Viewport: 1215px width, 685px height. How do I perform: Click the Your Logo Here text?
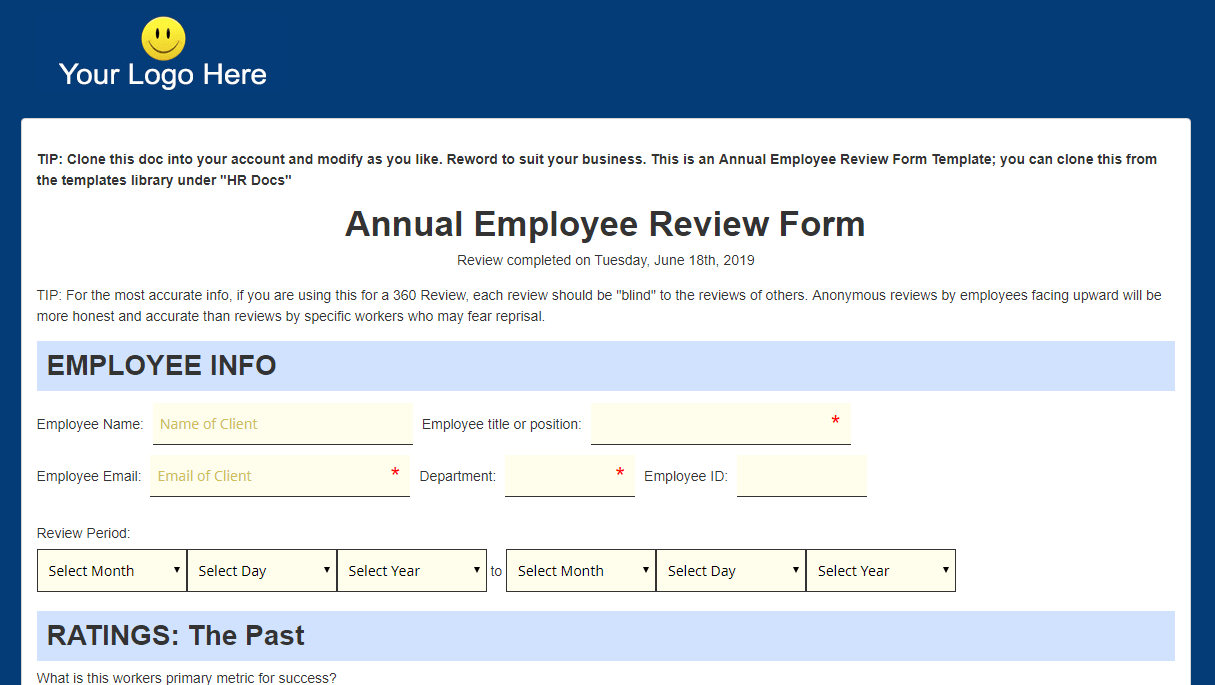[162, 73]
